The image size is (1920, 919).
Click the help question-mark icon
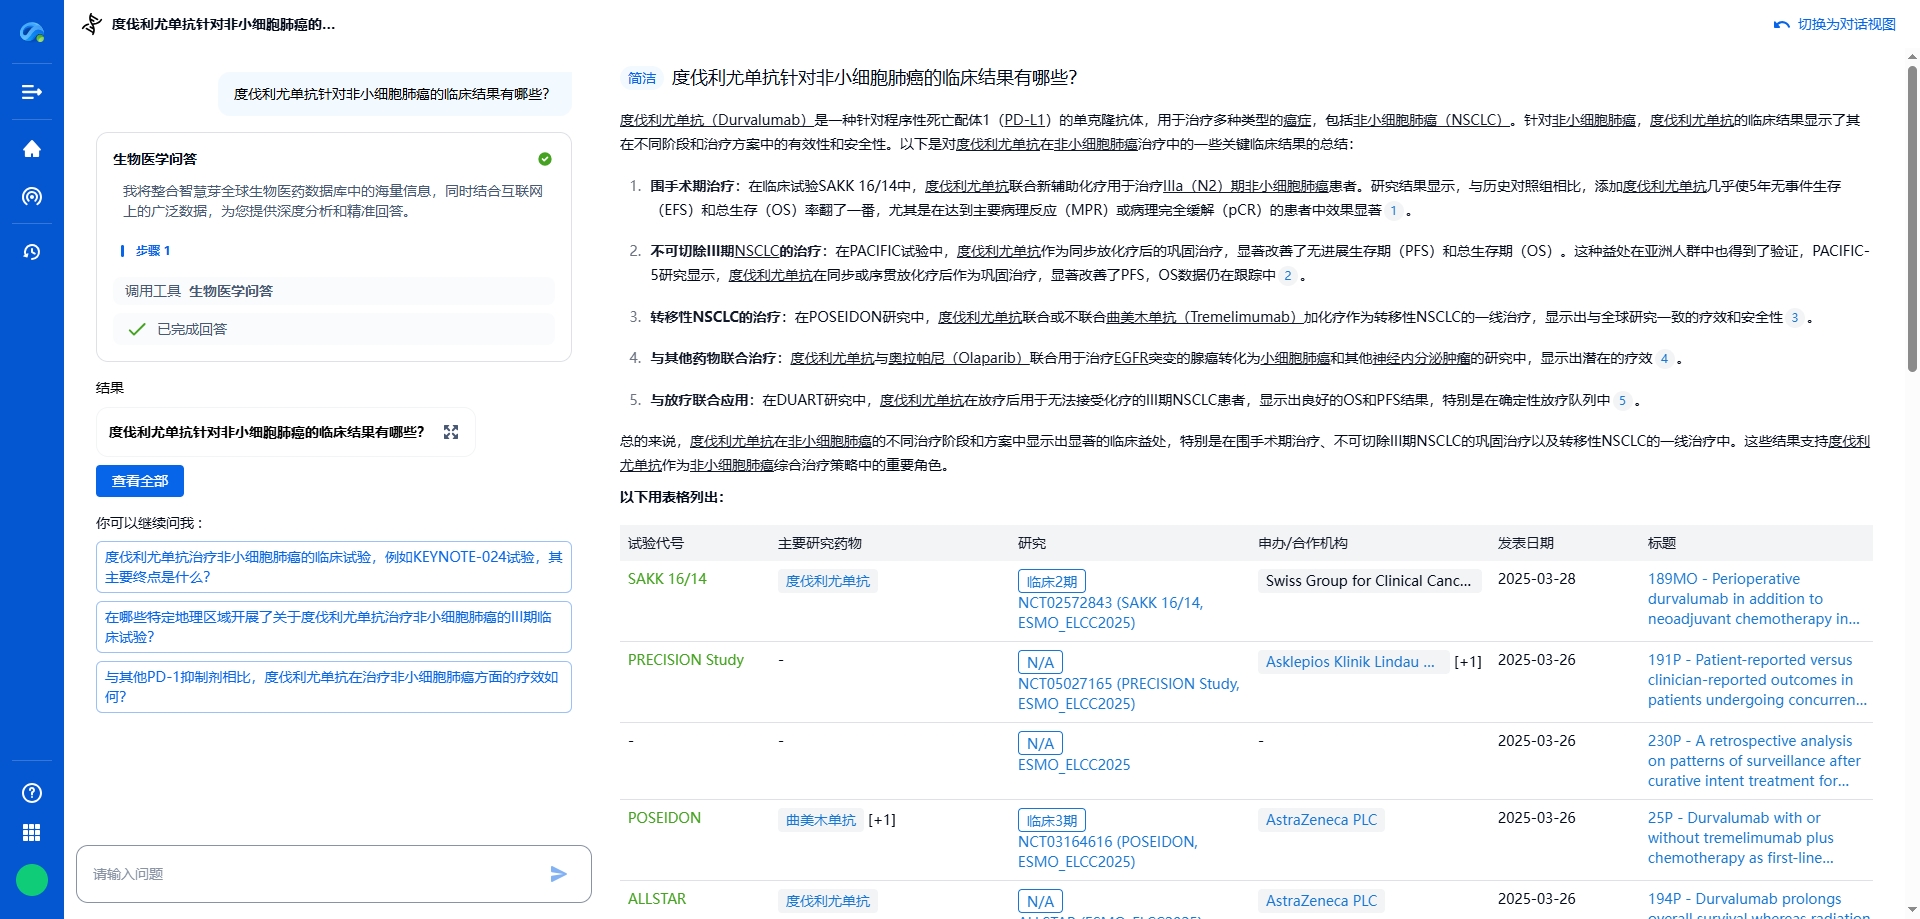click(32, 793)
